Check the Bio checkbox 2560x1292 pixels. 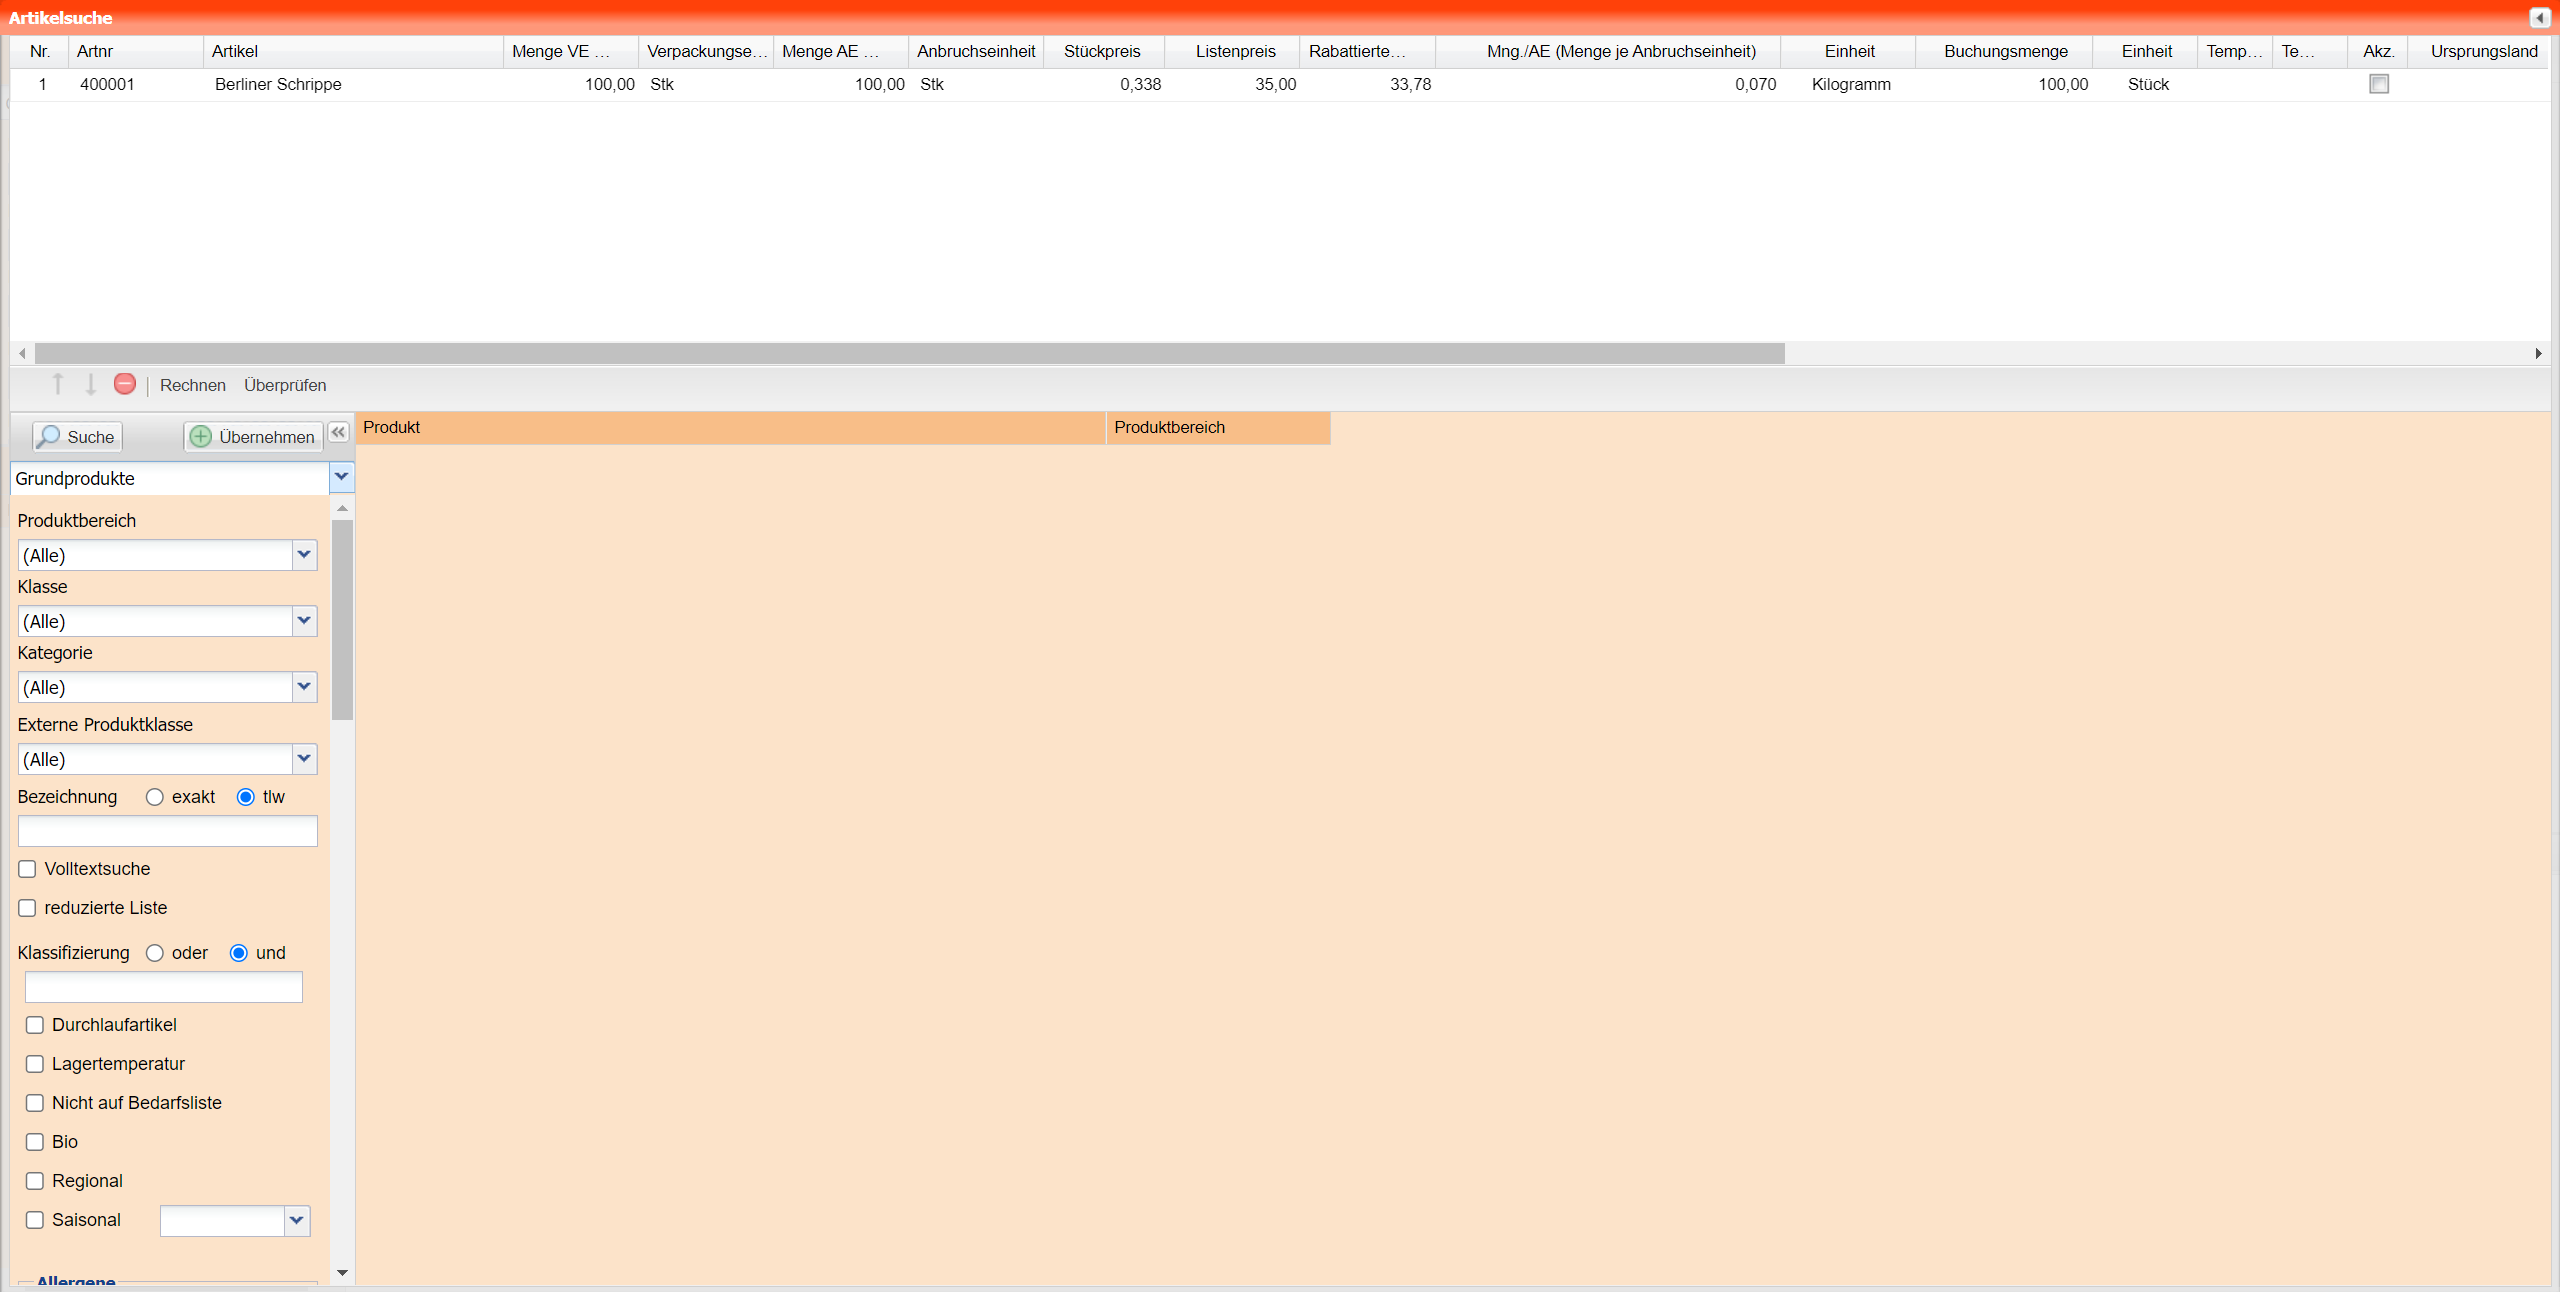pyautogui.click(x=35, y=1142)
